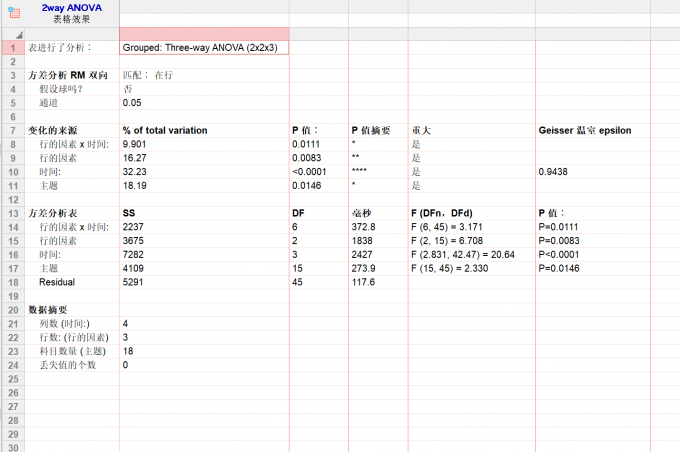Image resolution: width=680 pixels, height=452 pixels.
Task: Click the results table icon beside 2way ANOVA
Action: pyautogui.click(x=14, y=13)
